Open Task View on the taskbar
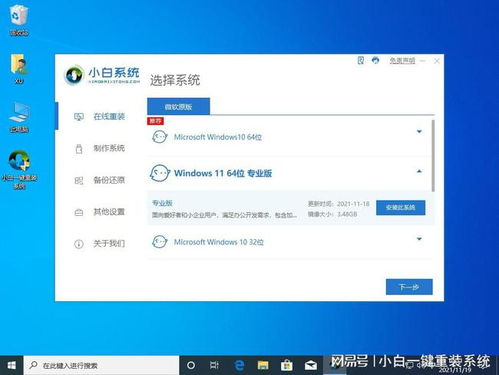The image size is (499, 375). pyautogui.click(x=214, y=365)
